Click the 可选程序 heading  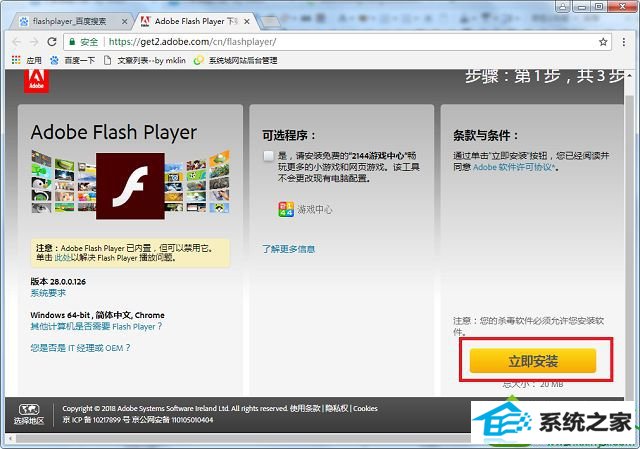coord(289,135)
